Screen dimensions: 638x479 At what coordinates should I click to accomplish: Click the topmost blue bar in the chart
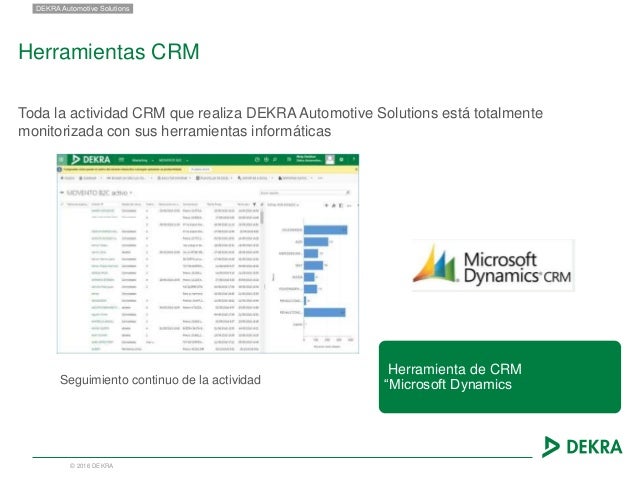click(x=326, y=230)
